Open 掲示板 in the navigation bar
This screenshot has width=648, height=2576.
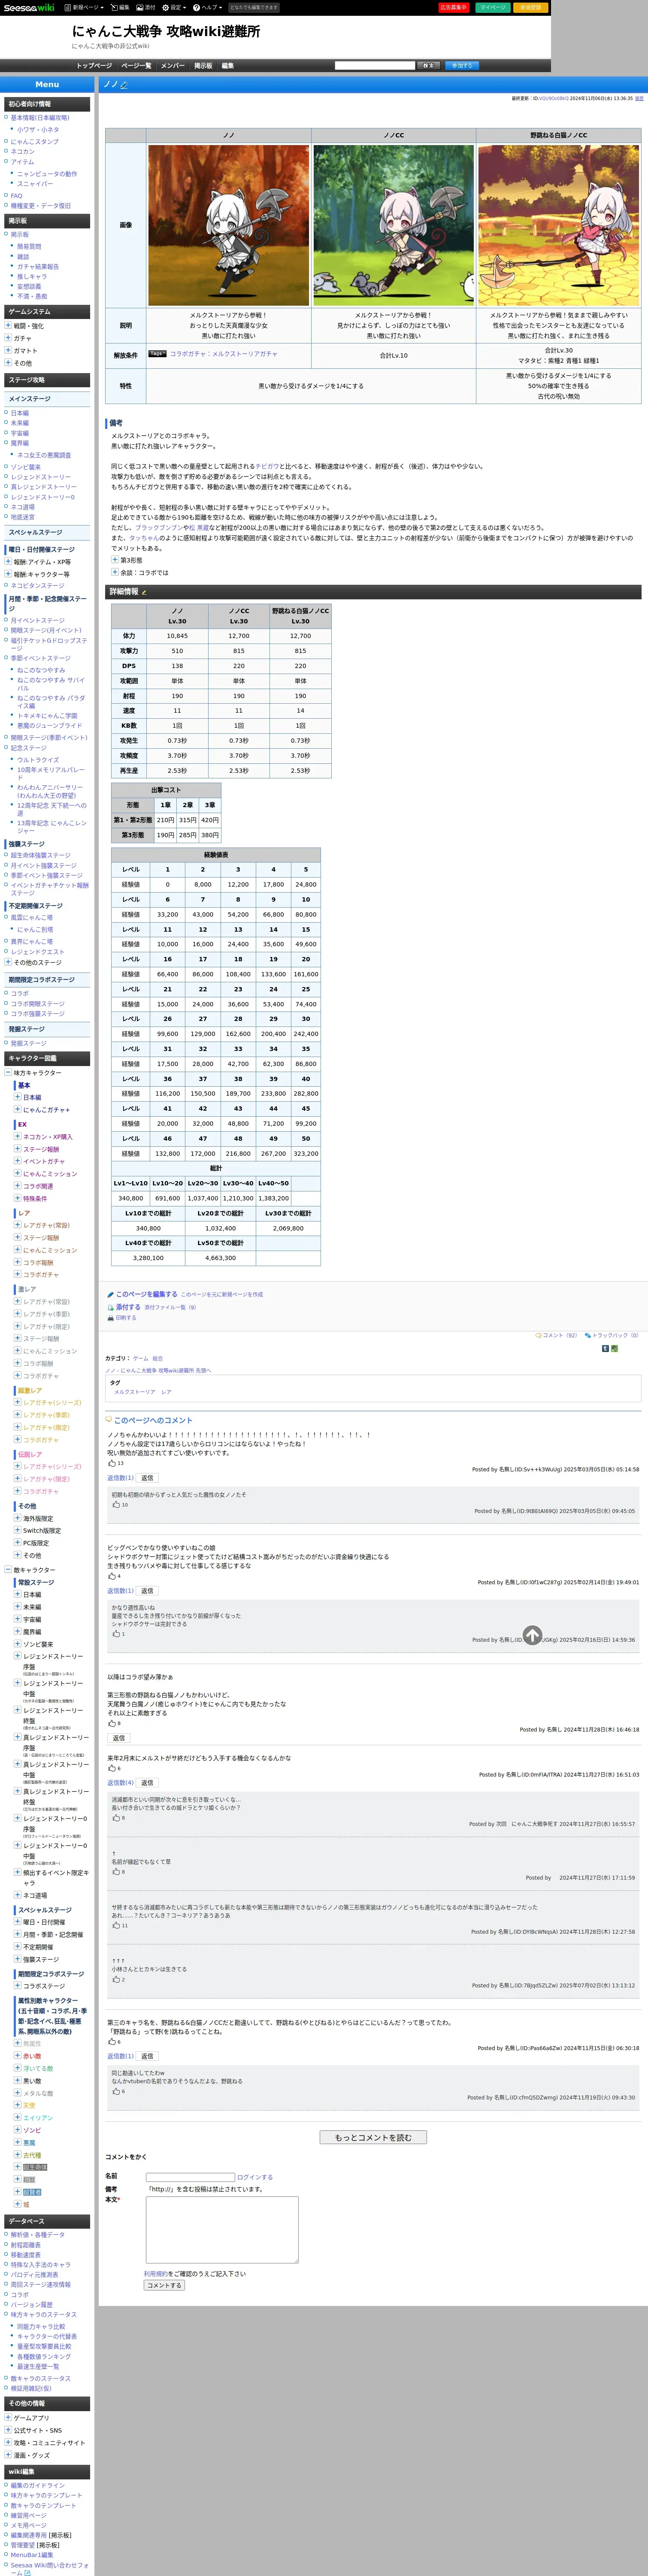pos(203,66)
